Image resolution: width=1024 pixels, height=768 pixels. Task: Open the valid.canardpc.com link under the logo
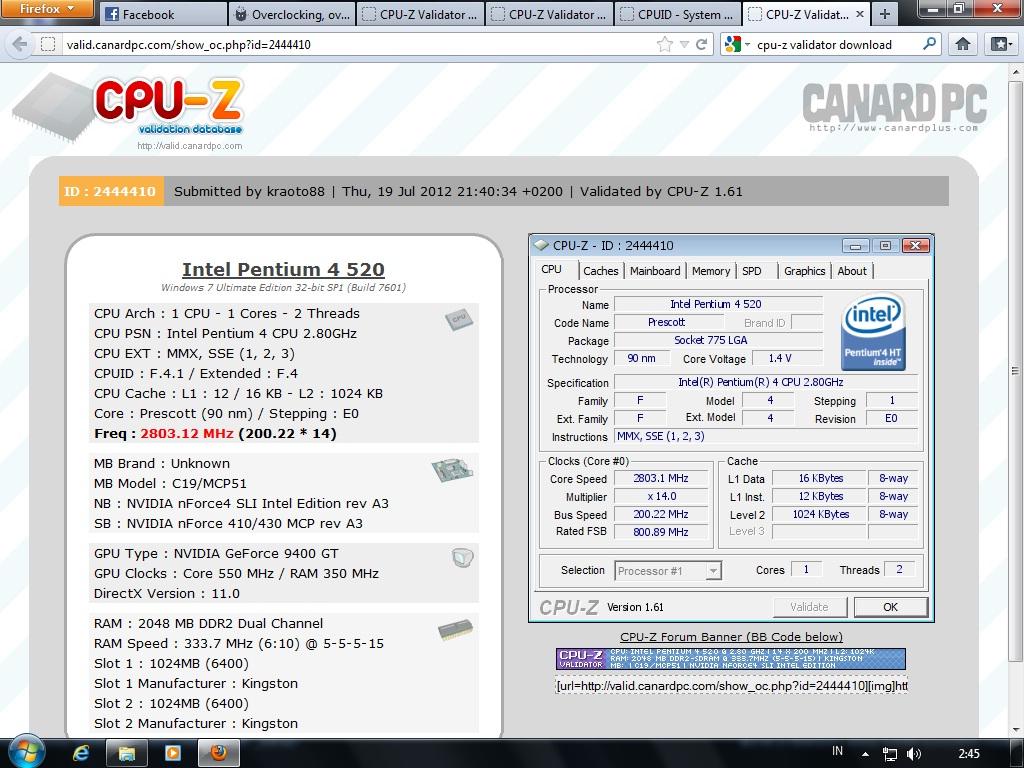coord(189,146)
